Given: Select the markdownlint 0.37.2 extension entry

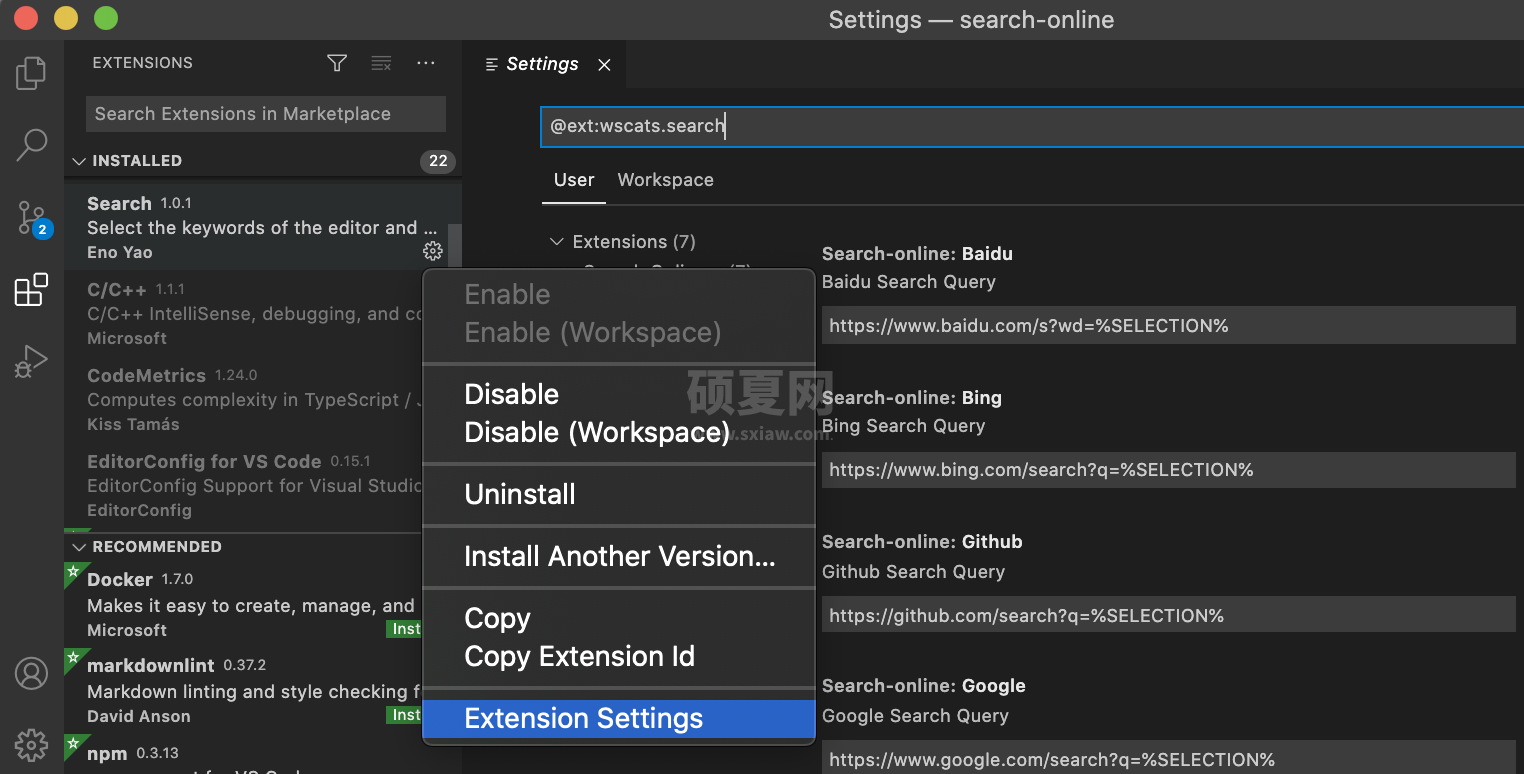Looking at the screenshot, I should (243, 690).
